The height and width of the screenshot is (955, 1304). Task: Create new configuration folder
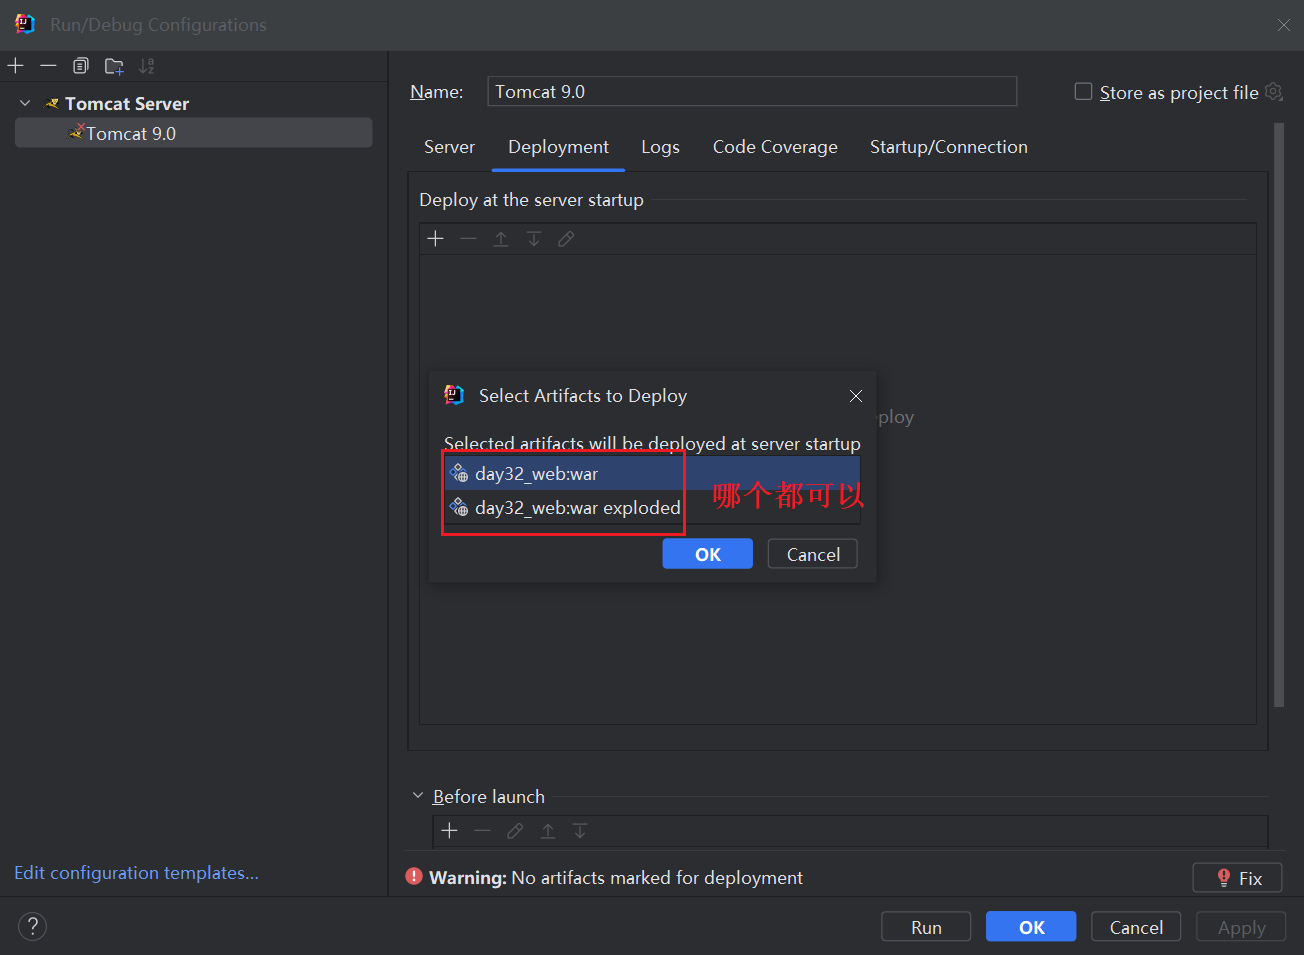tap(114, 66)
